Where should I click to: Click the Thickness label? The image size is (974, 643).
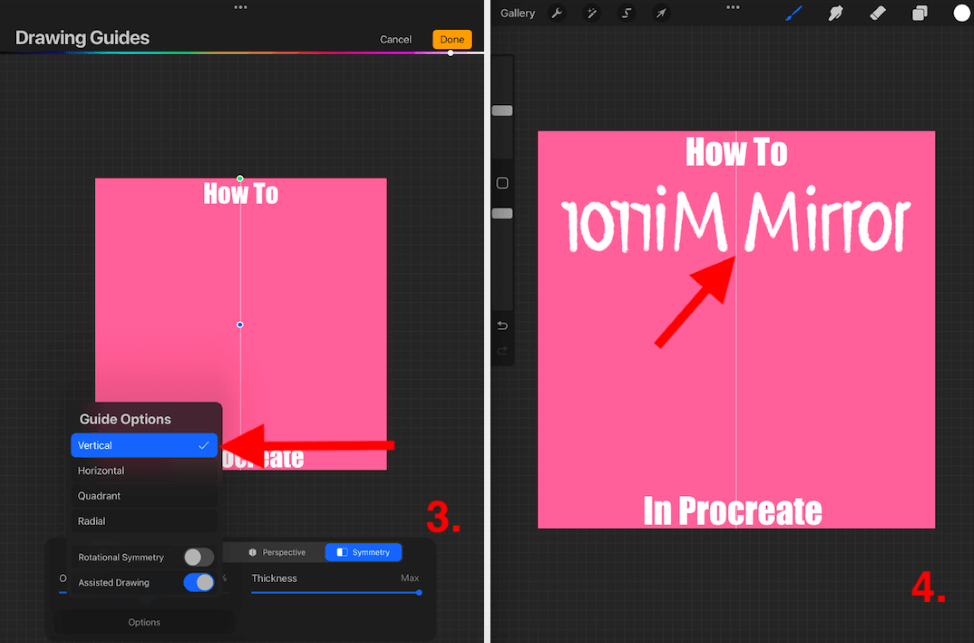click(x=274, y=578)
